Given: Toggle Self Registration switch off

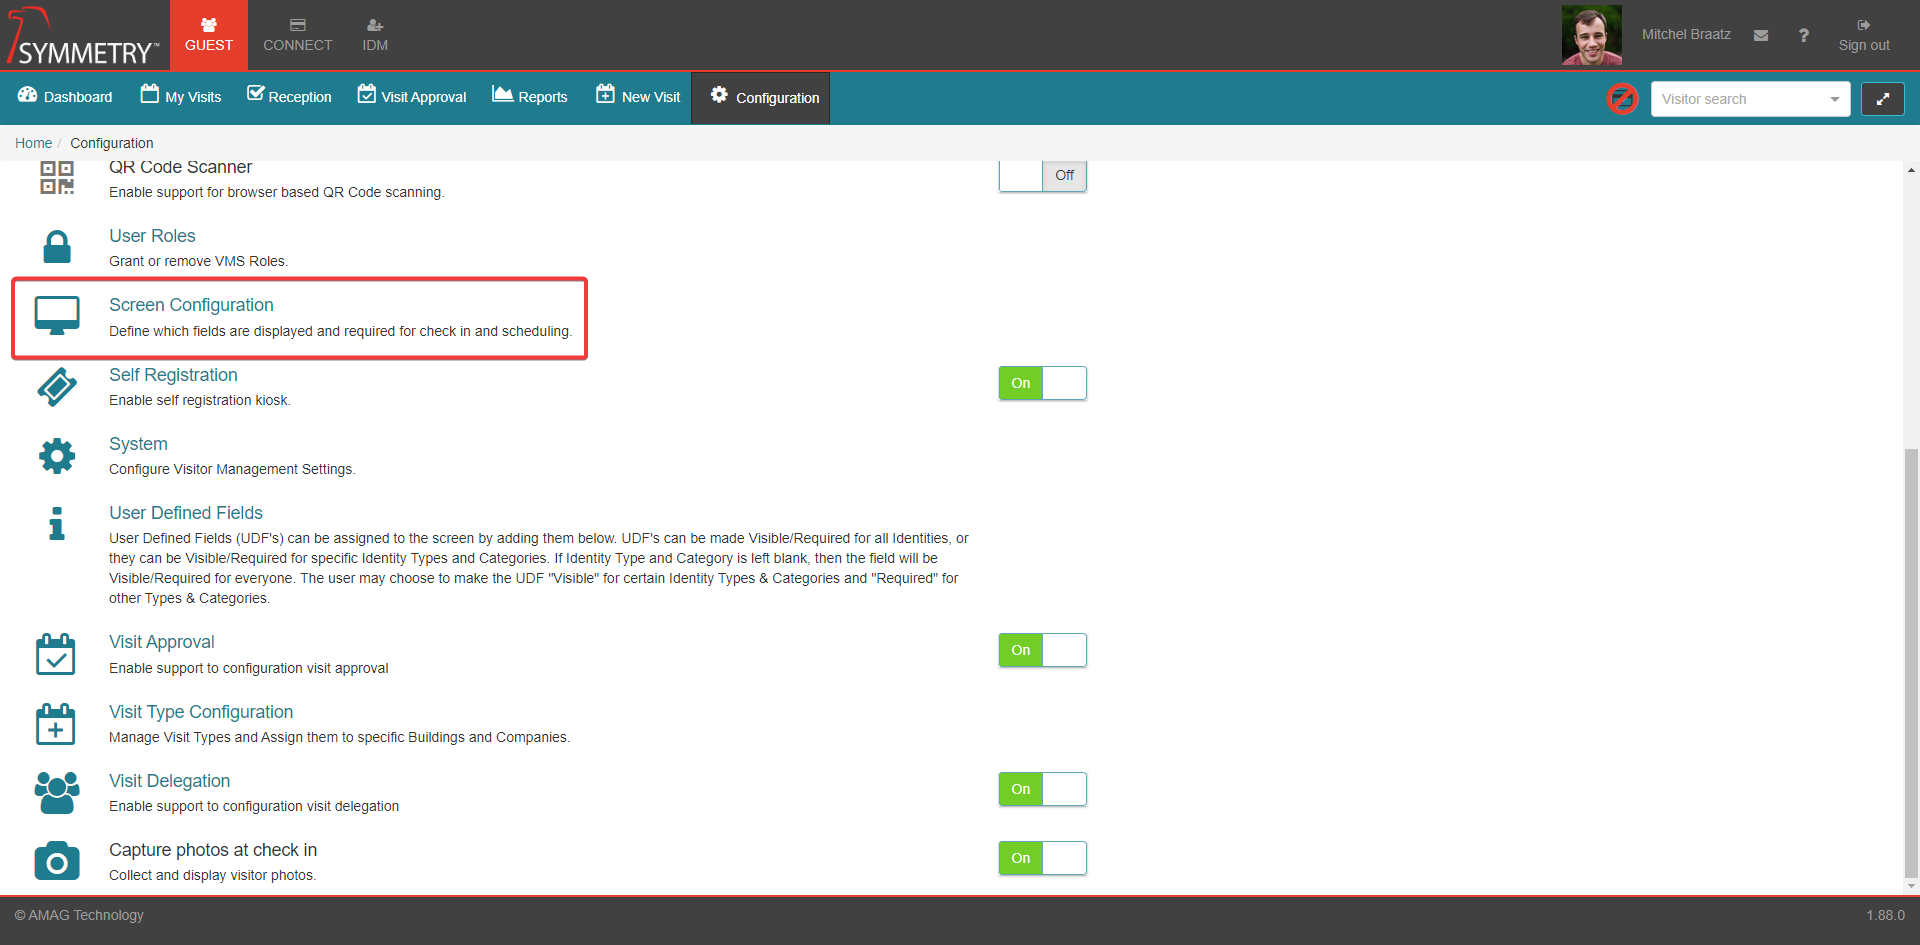Looking at the screenshot, I should pyautogui.click(x=1042, y=383).
